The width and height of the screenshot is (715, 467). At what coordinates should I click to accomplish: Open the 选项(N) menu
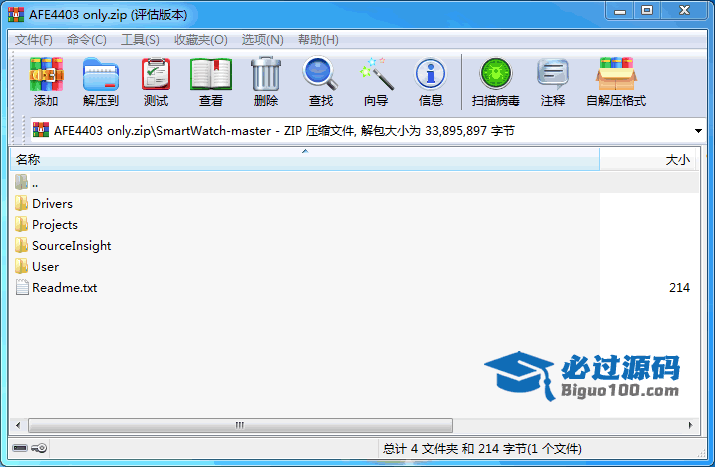[x=263, y=40]
